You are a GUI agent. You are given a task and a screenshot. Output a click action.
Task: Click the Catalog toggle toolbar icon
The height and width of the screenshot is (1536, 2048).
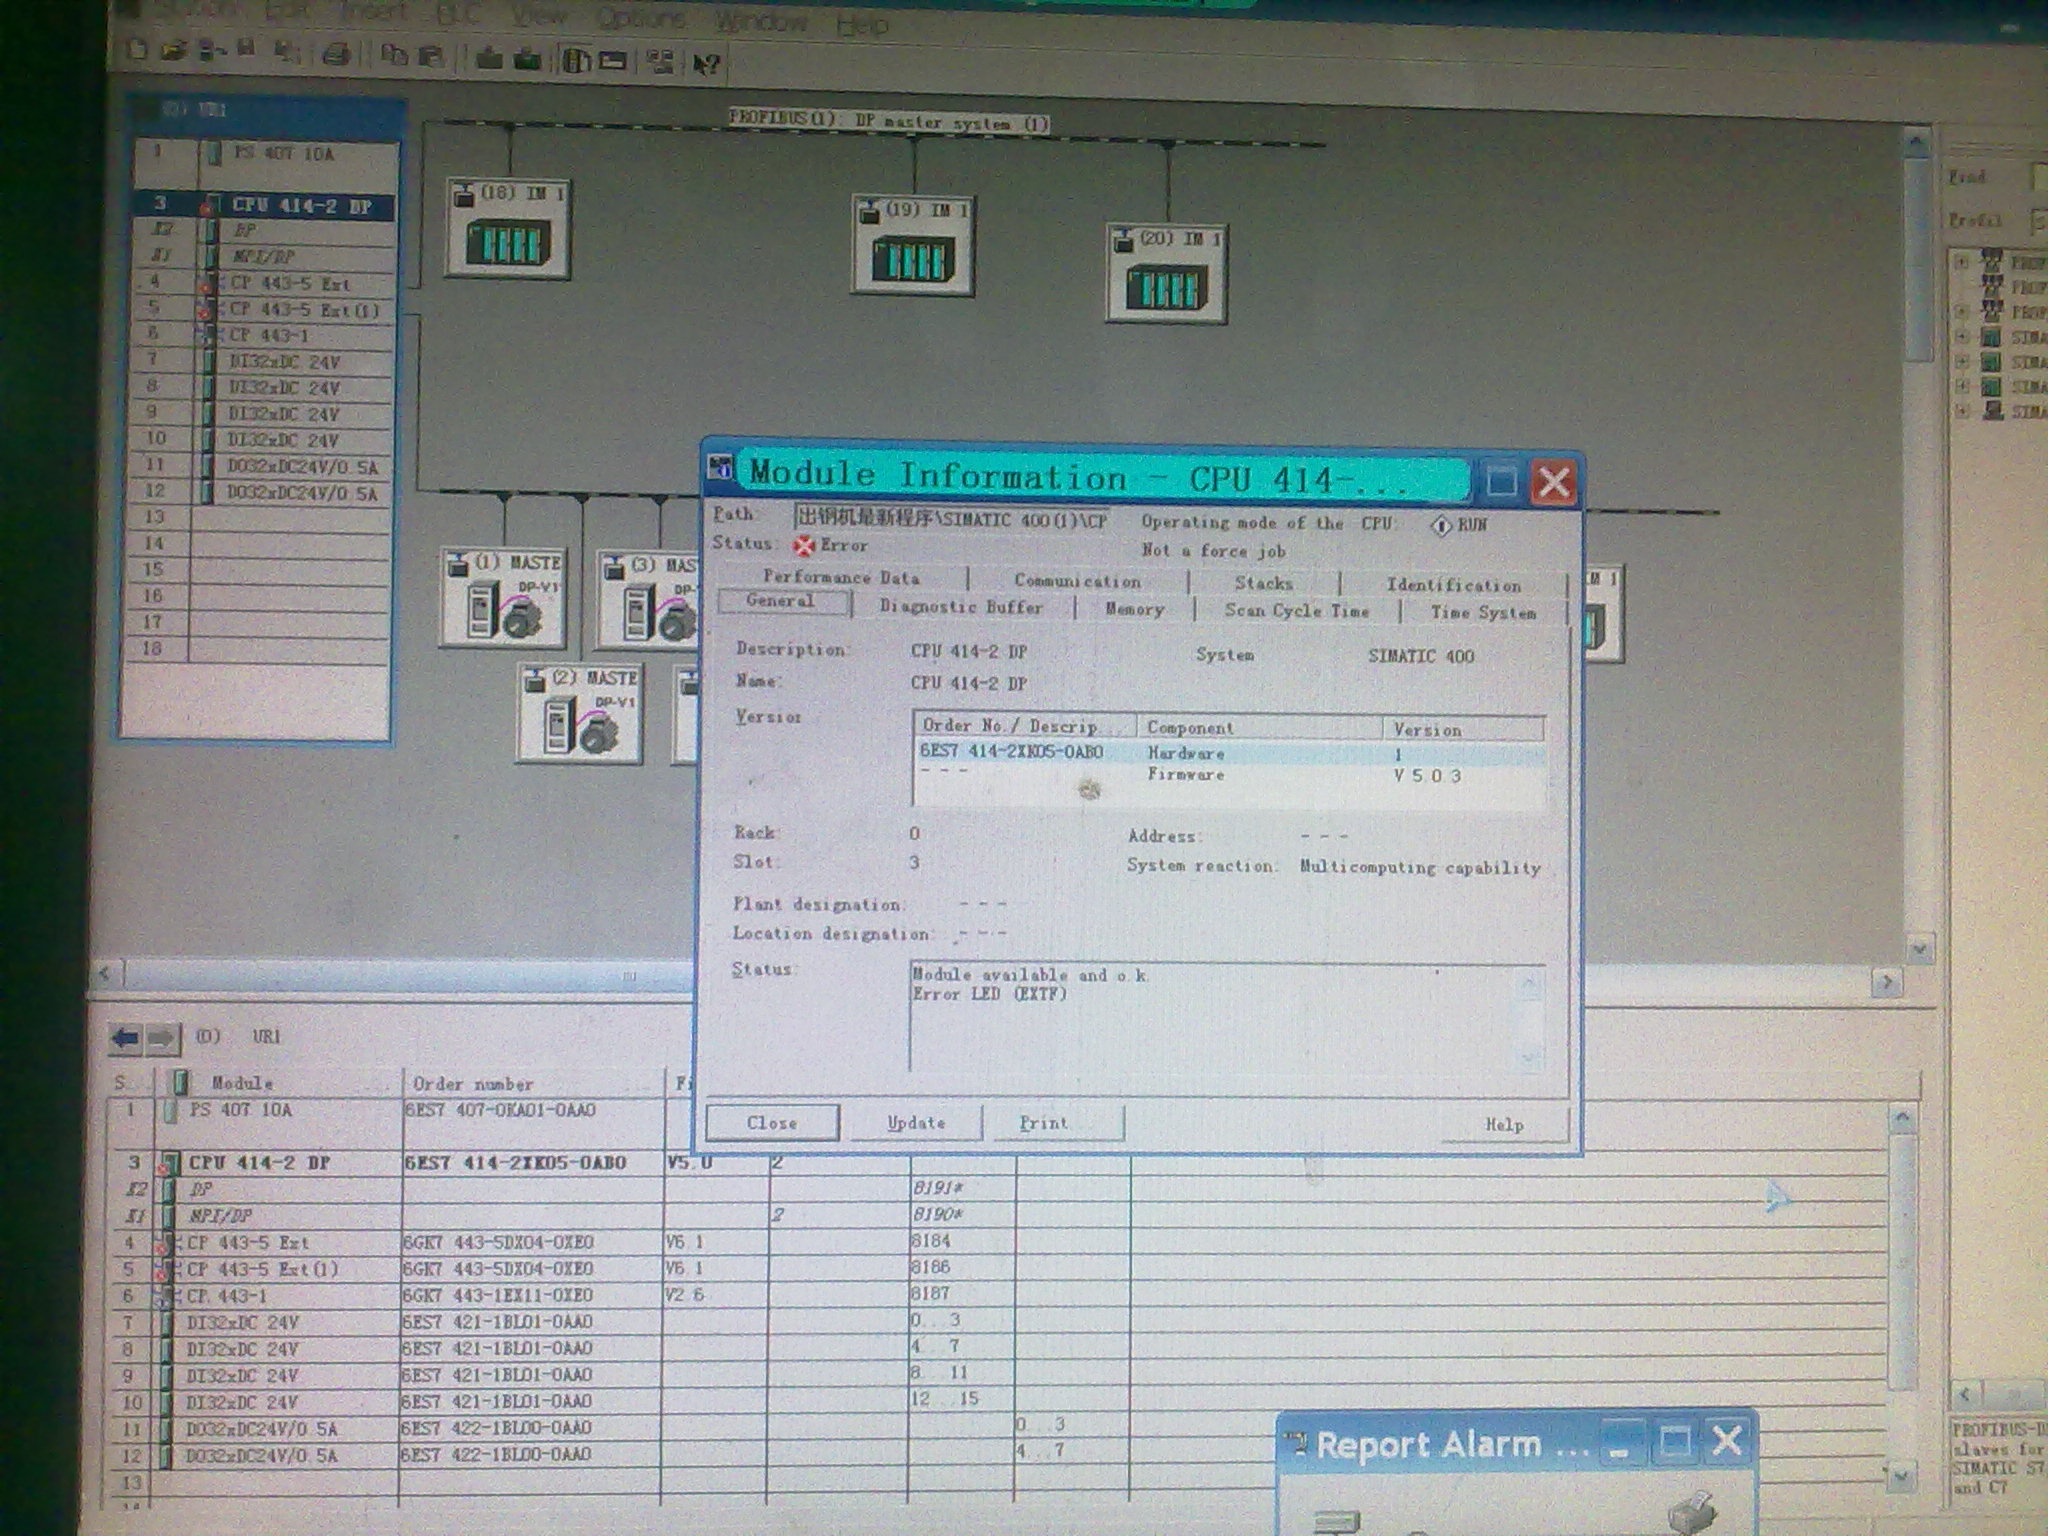point(576,60)
